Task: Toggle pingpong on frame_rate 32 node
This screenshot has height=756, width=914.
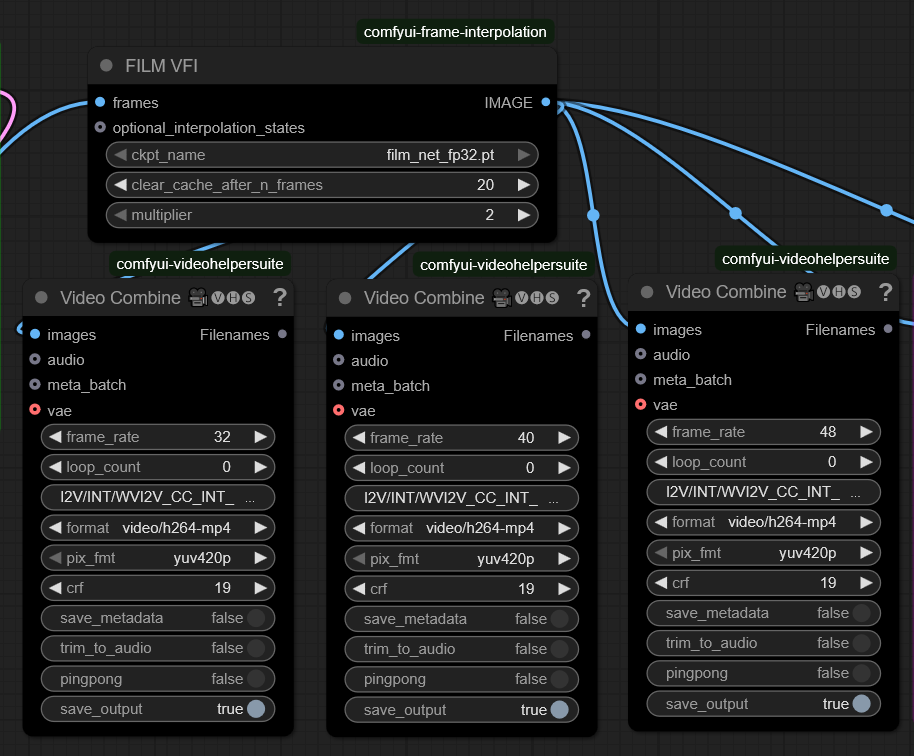Action: 157,678
